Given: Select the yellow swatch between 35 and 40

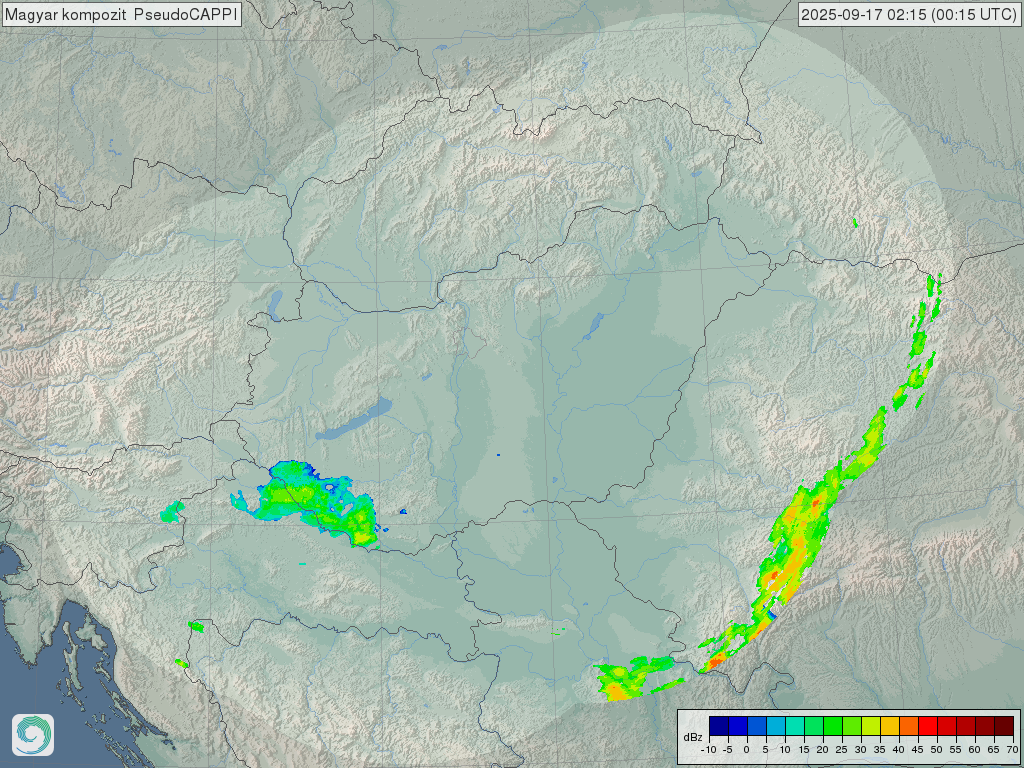Looking at the screenshot, I should (890, 726).
